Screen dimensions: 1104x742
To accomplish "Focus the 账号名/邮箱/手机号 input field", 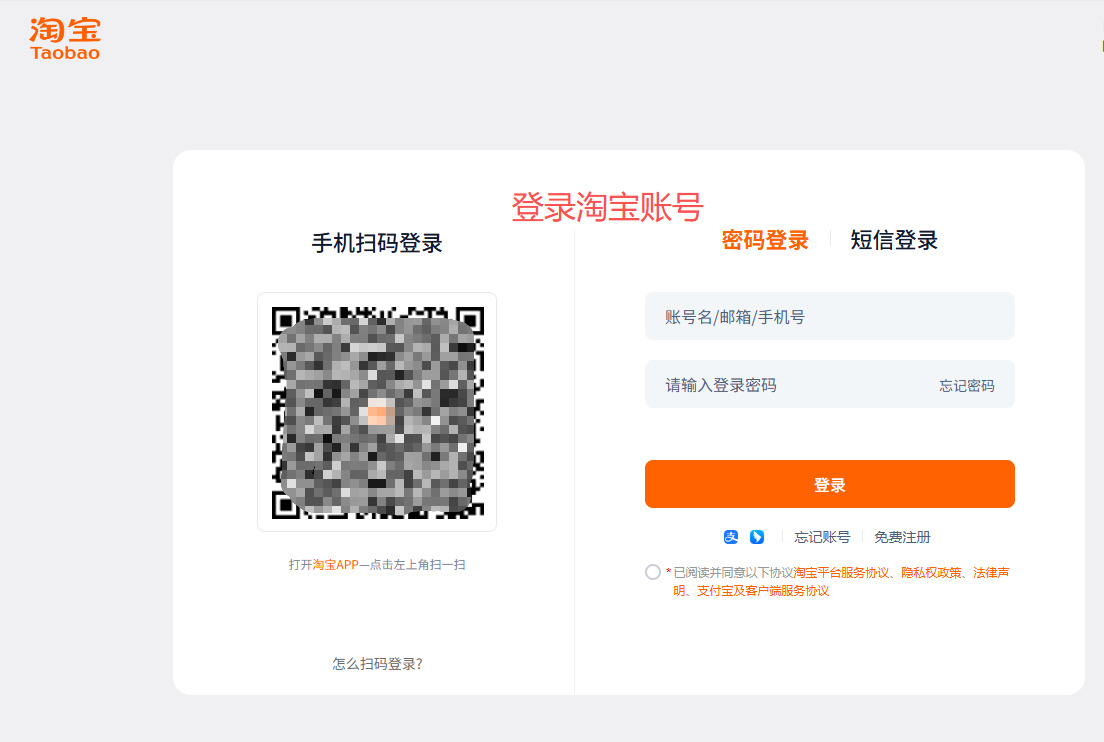I will tap(829, 316).
